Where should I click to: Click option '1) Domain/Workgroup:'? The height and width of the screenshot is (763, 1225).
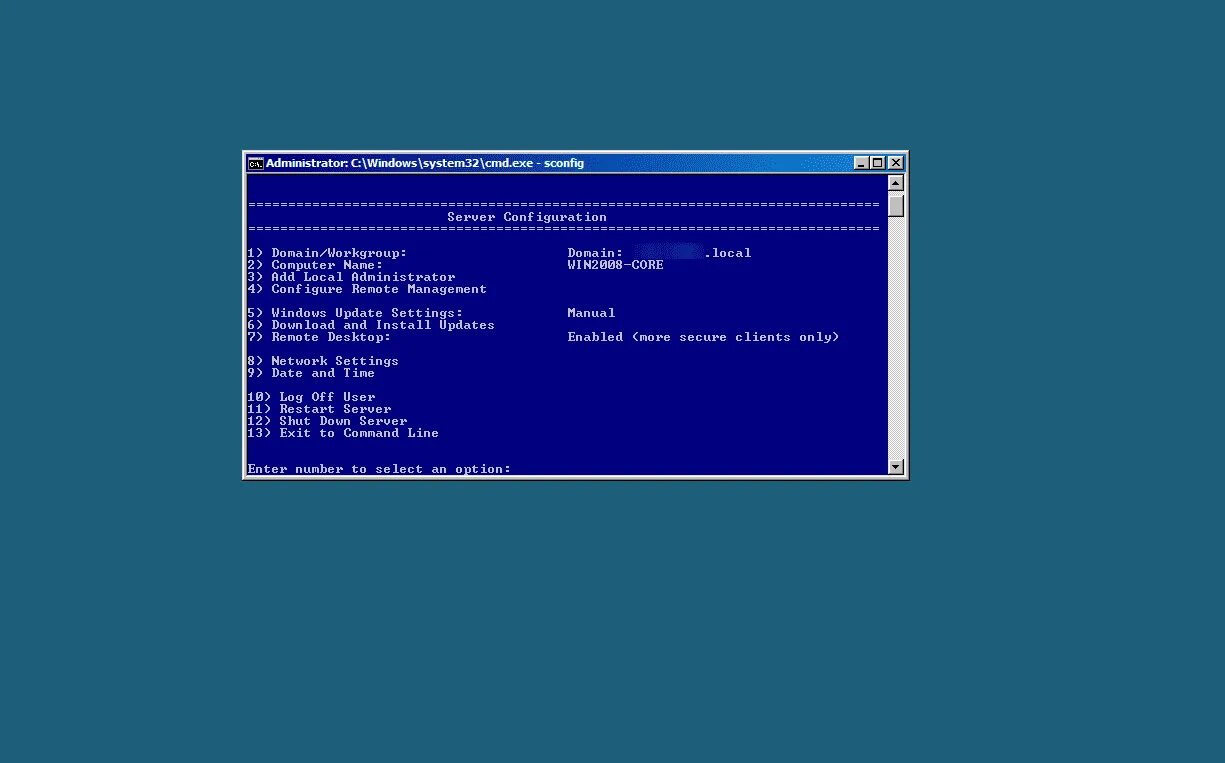(327, 253)
